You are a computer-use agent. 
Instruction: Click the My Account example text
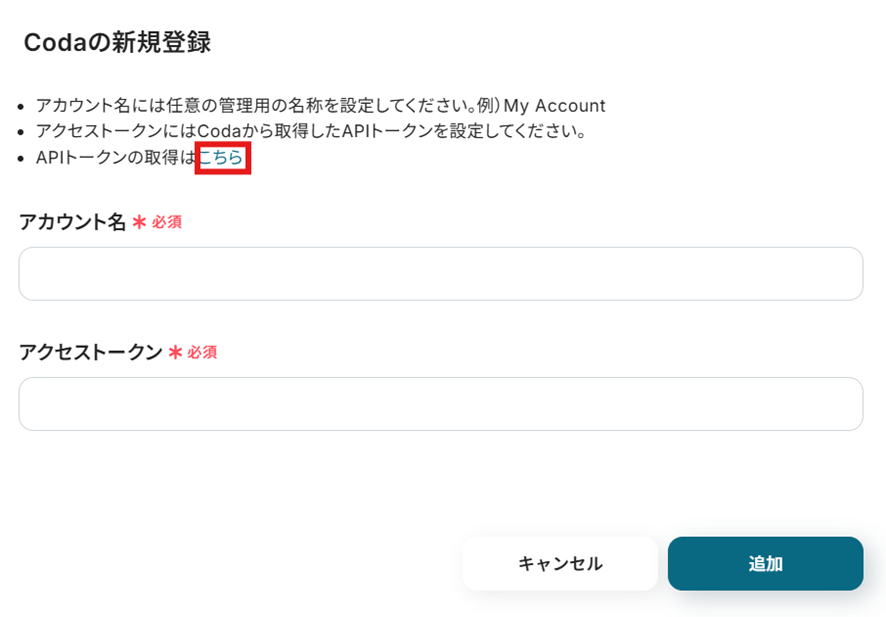point(555,106)
